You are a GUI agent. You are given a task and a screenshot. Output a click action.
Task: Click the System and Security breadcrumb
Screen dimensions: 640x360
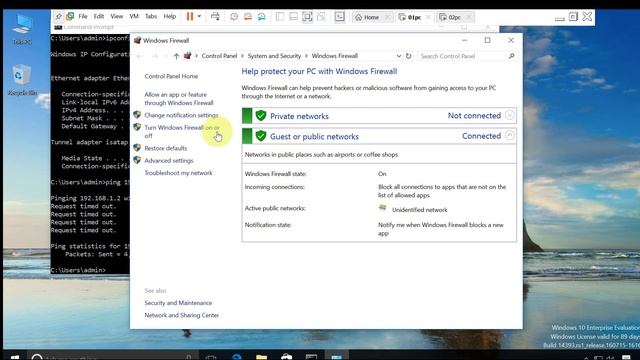pyautogui.click(x=274, y=56)
